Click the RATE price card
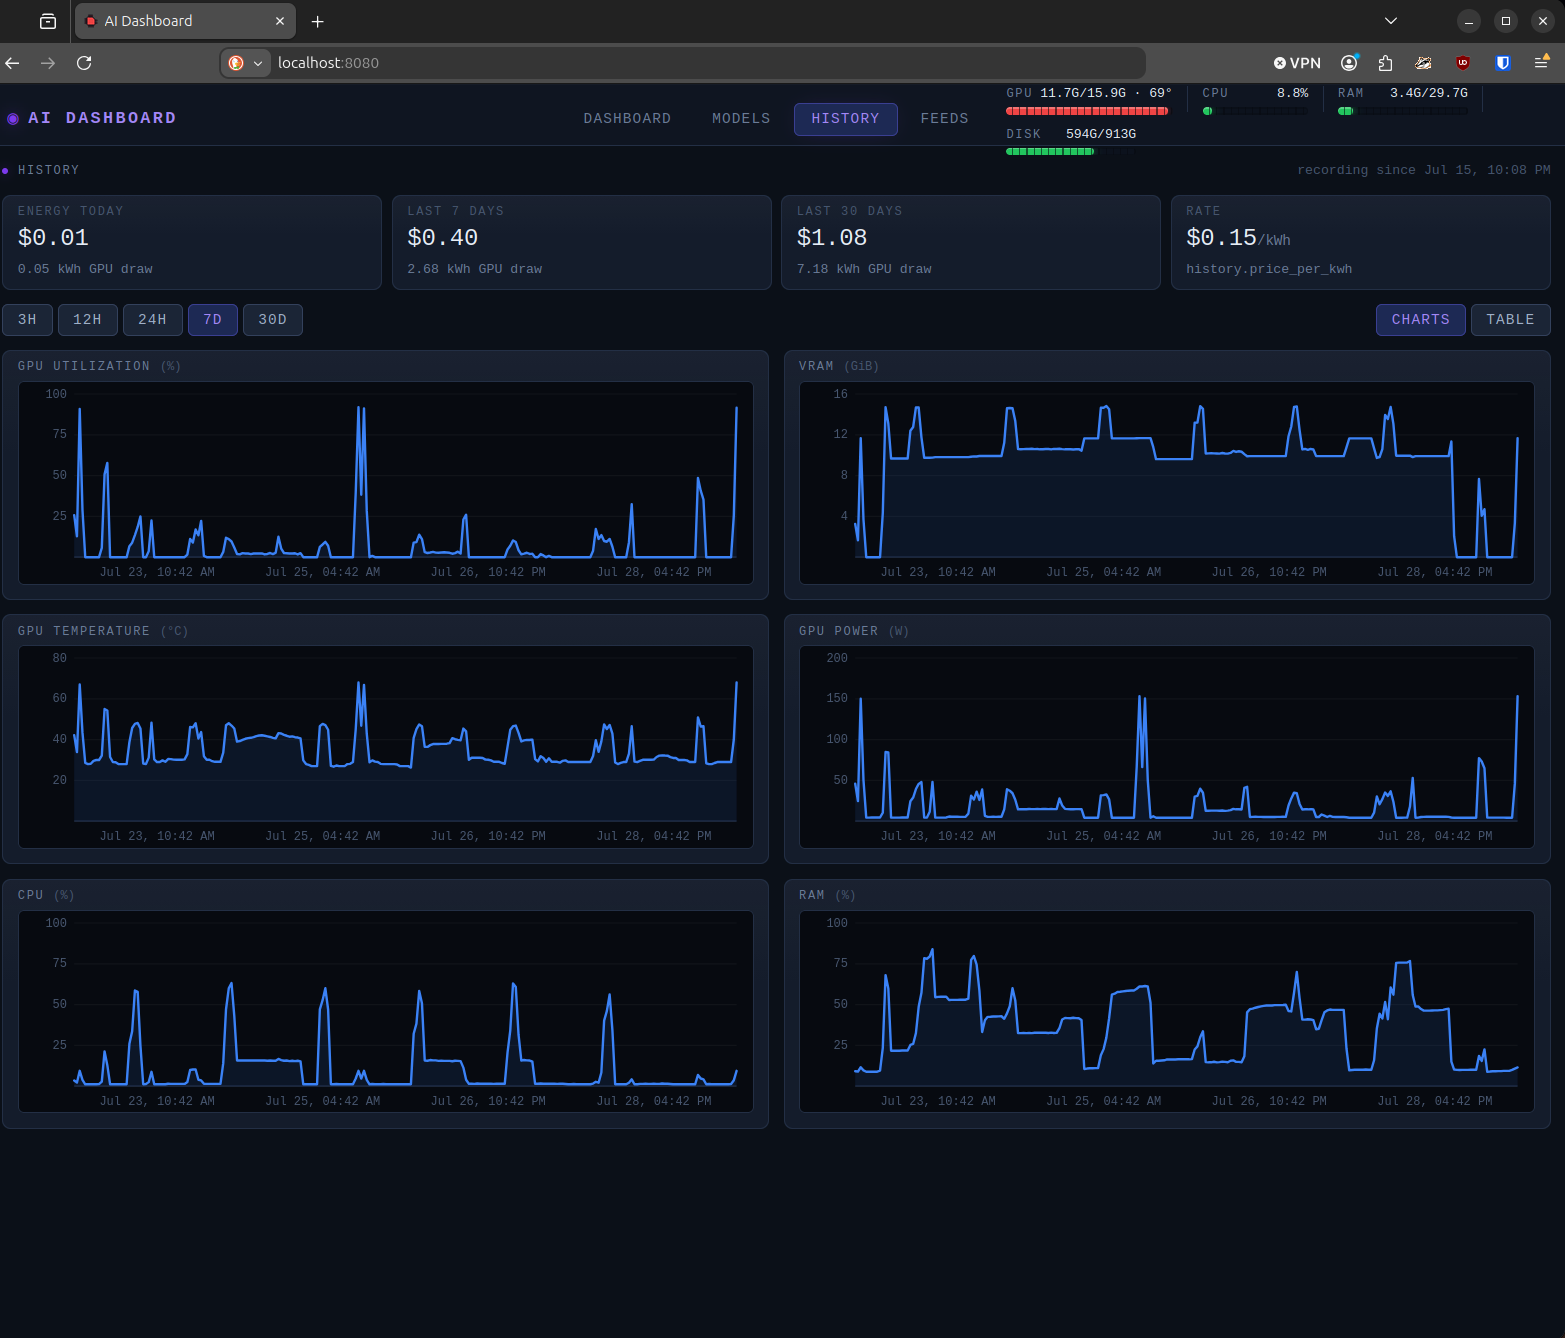 coord(1360,243)
